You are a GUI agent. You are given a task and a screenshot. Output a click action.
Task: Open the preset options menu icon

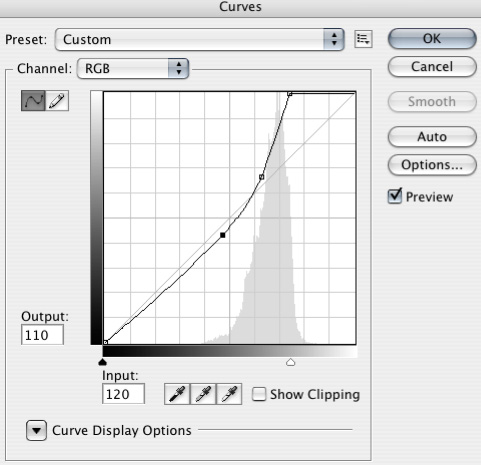363,39
